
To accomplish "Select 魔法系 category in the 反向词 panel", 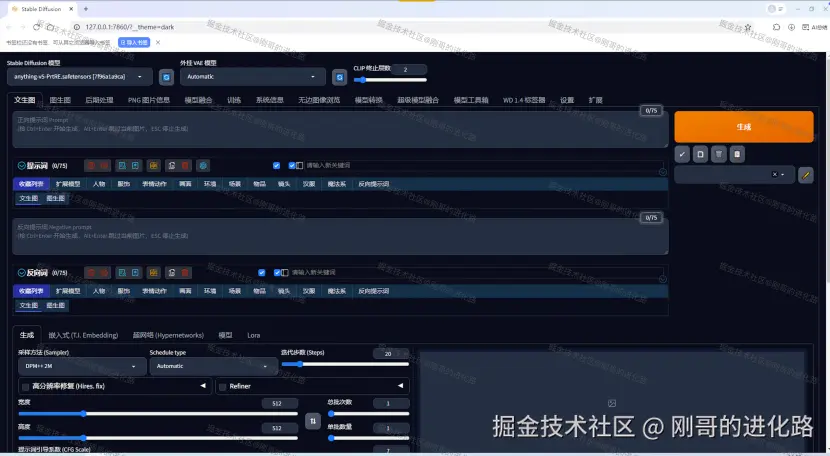I will coord(337,291).
